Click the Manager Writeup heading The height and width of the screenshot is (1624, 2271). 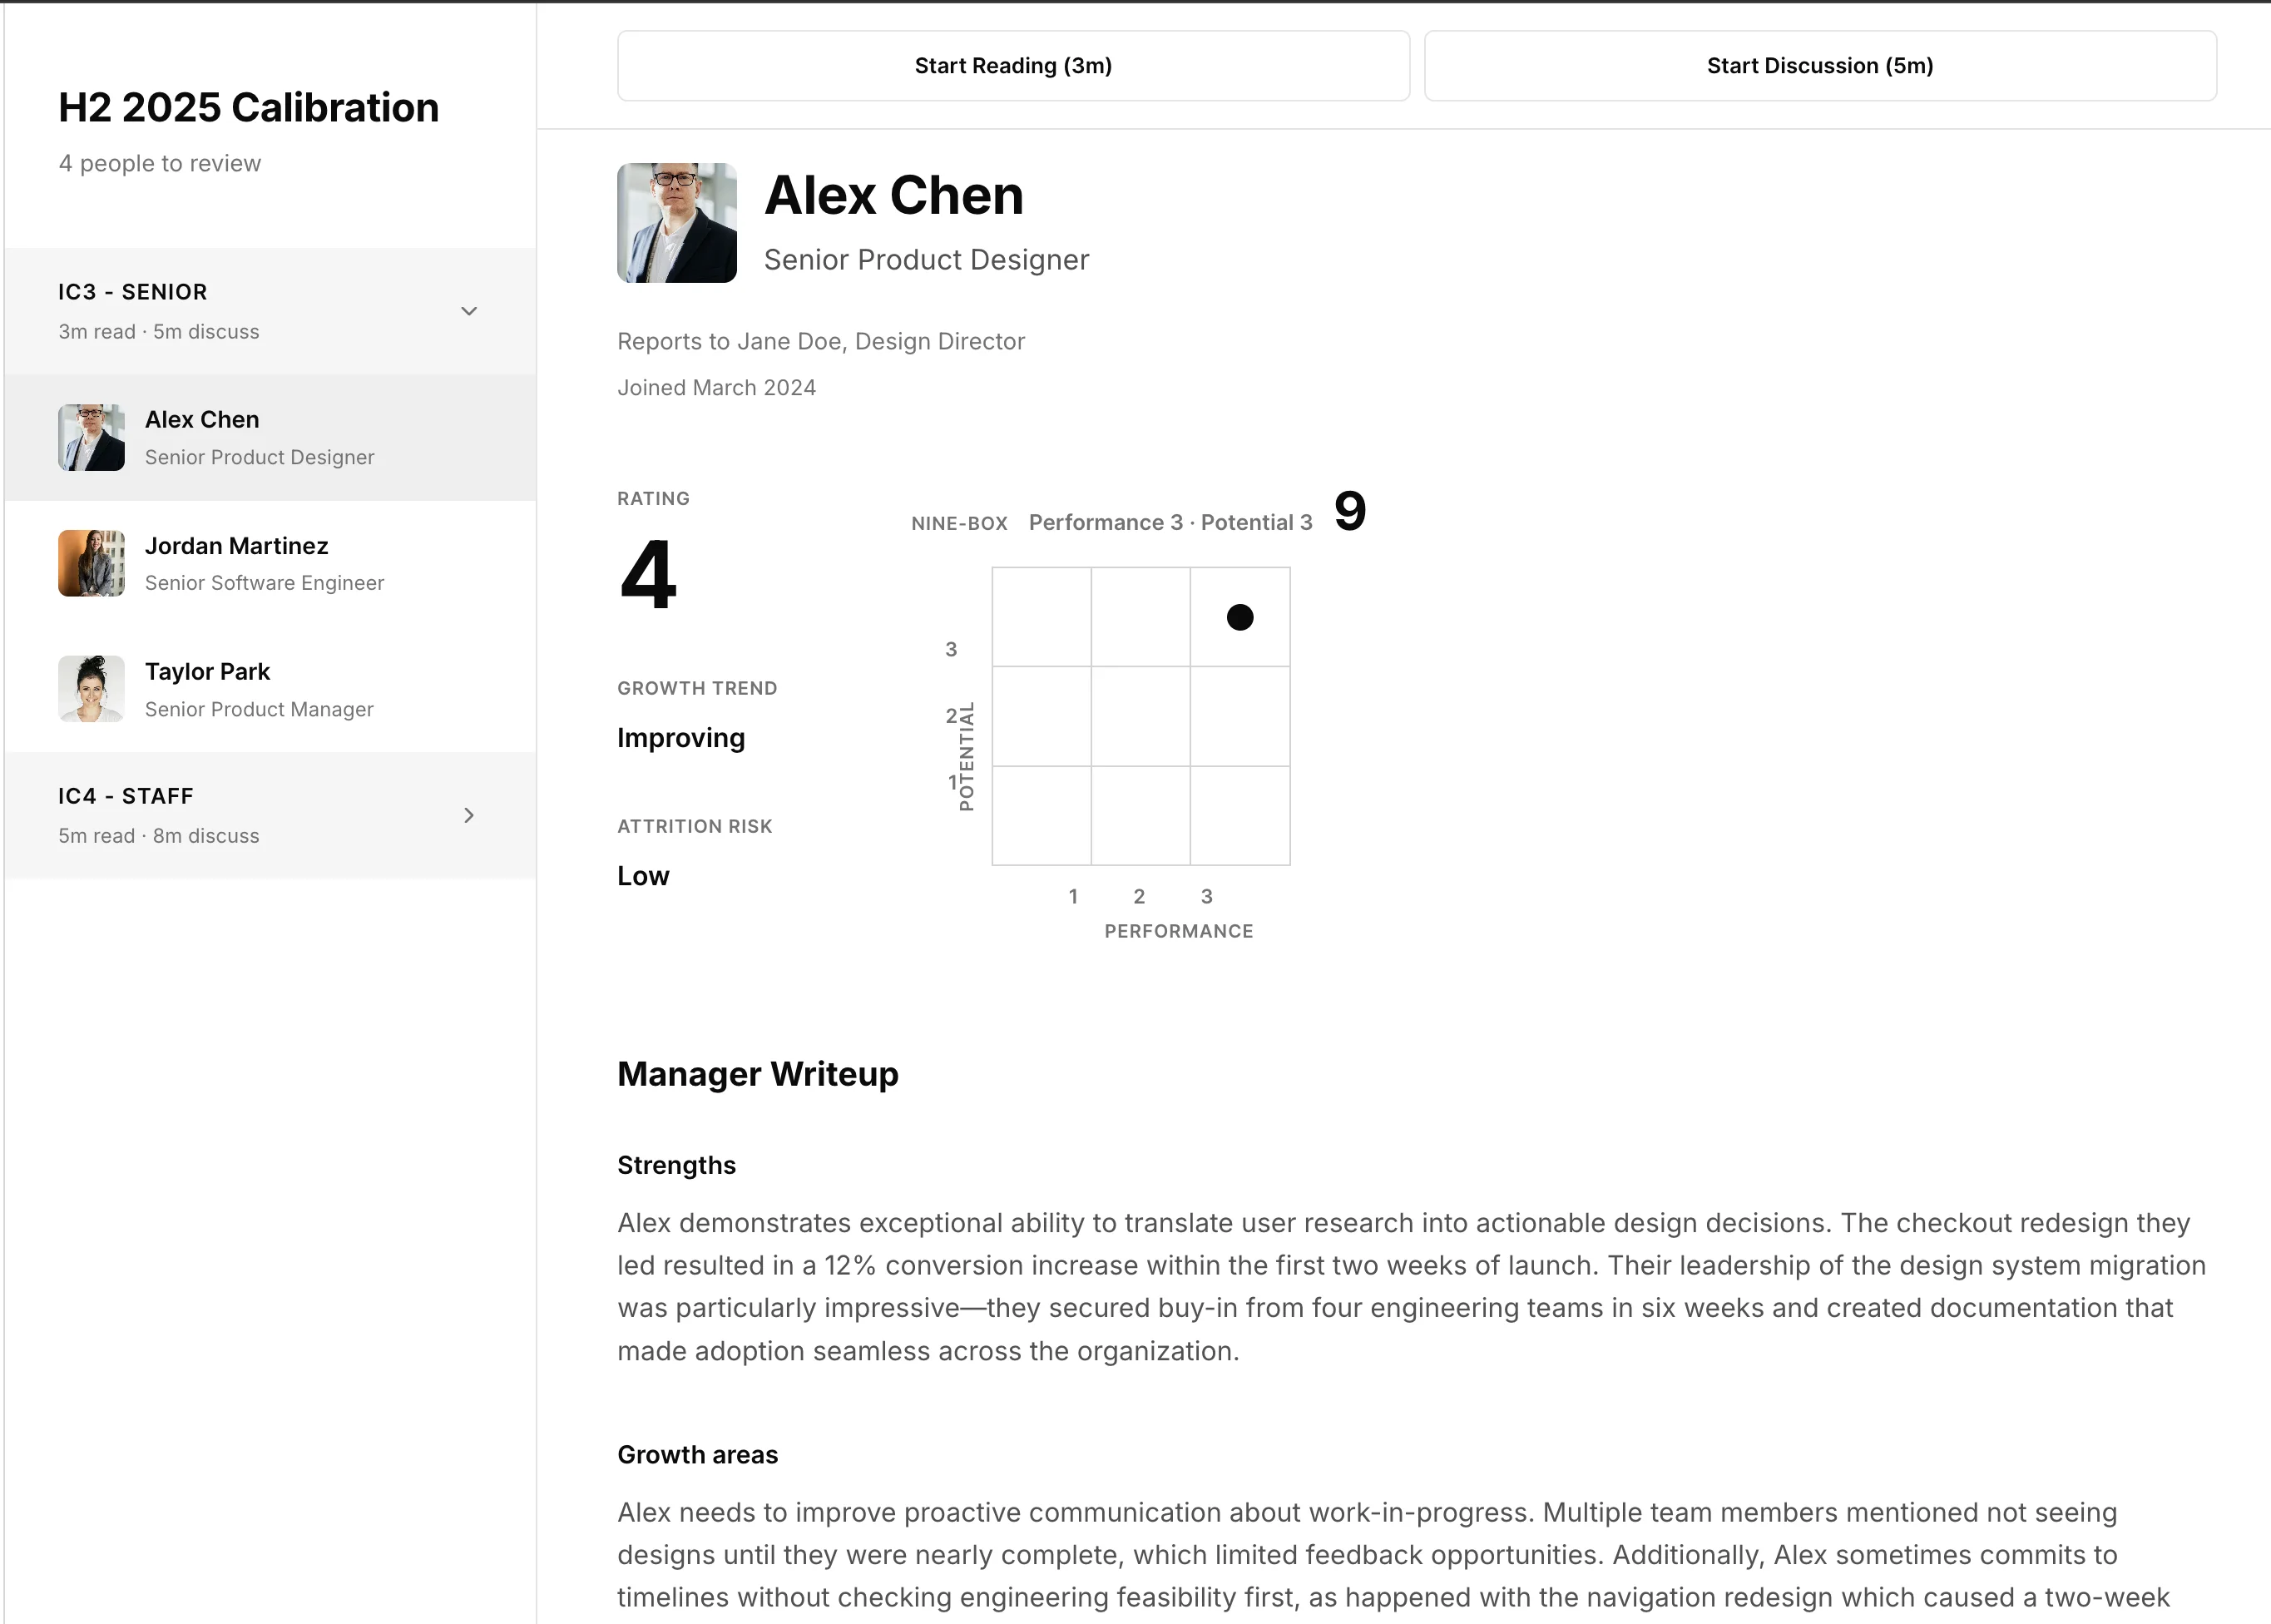pyautogui.click(x=758, y=1074)
